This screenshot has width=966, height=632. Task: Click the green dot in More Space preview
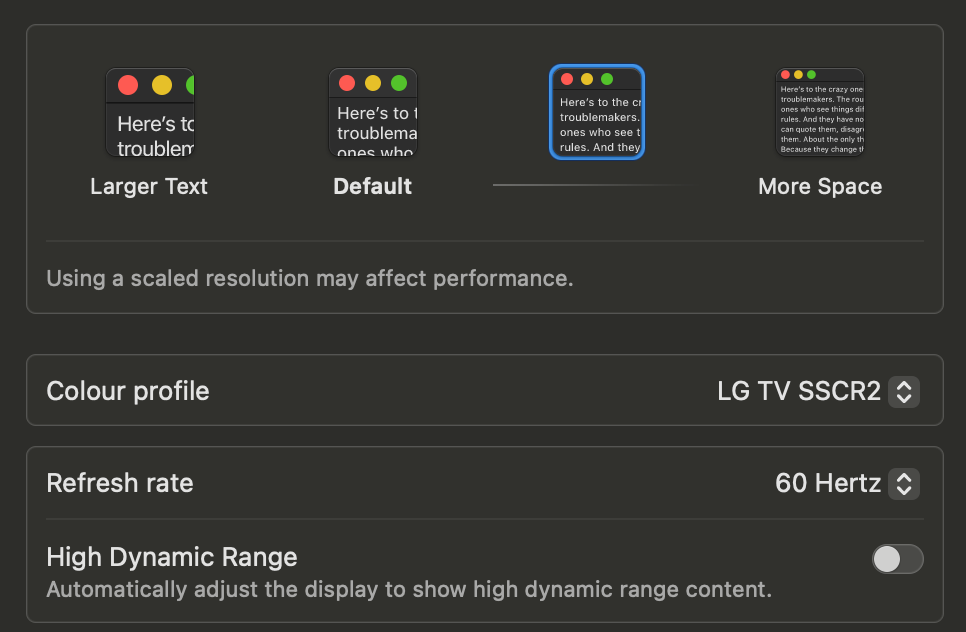pyautogui.click(x=811, y=75)
